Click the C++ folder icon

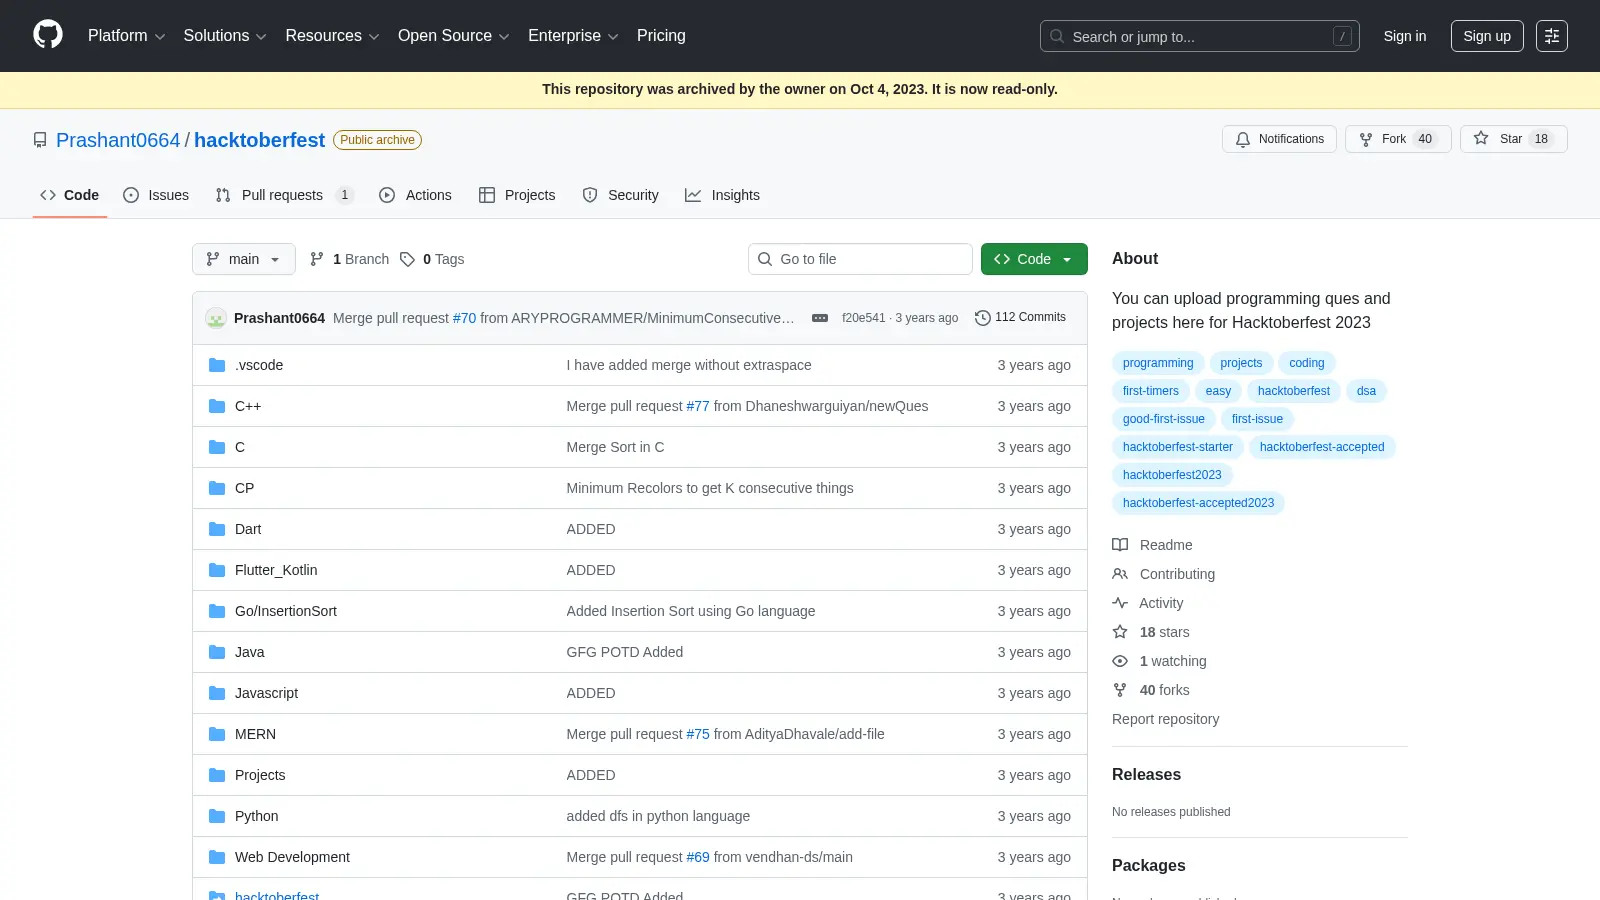[x=217, y=406]
